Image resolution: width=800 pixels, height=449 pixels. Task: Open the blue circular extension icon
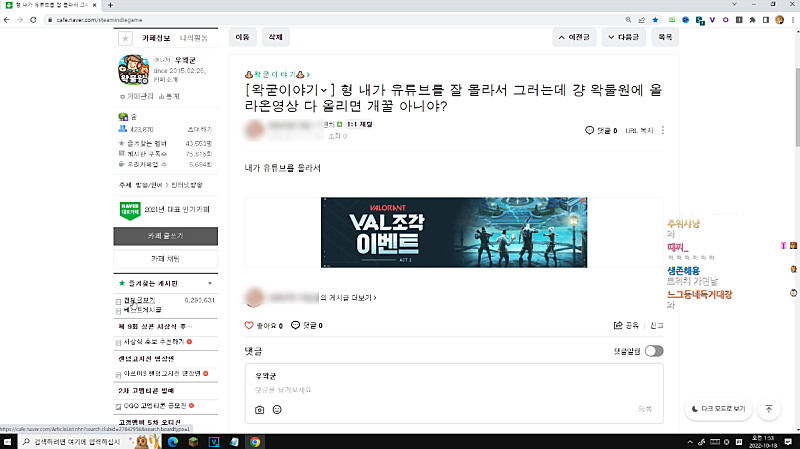686,20
